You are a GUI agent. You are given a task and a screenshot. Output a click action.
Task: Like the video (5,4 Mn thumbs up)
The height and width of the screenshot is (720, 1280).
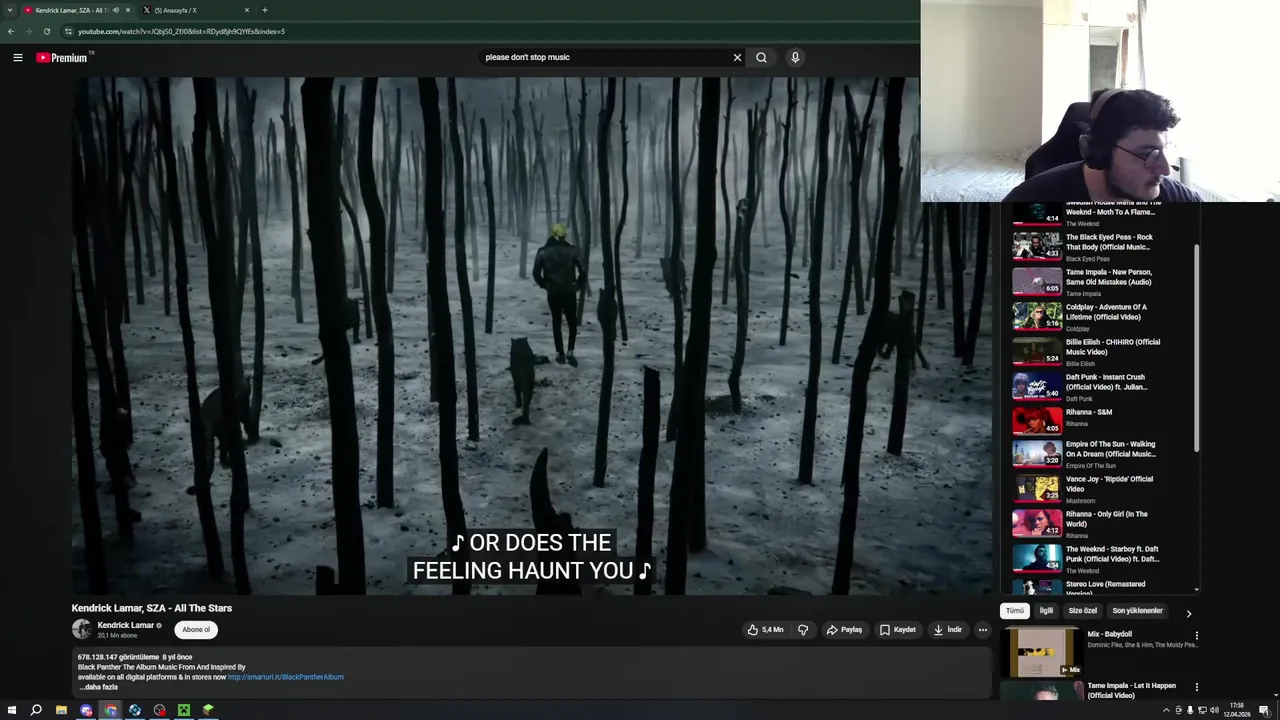[x=766, y=630]
